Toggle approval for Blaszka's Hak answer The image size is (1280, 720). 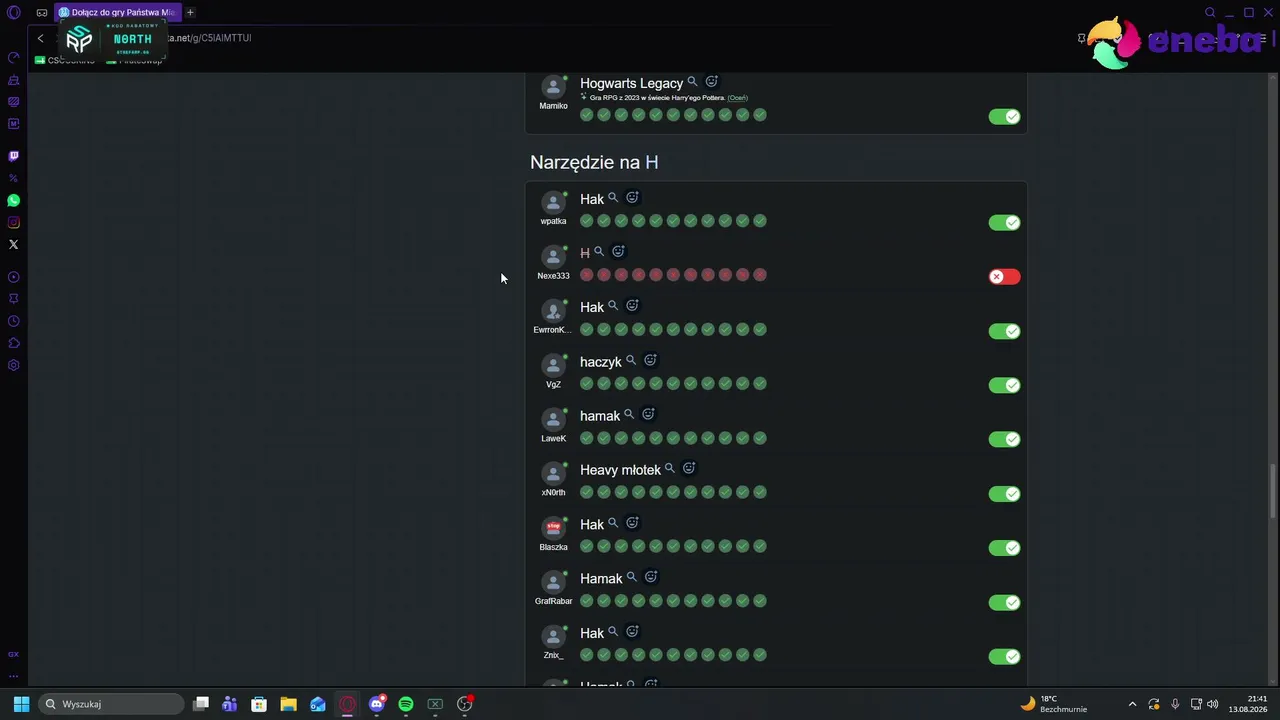click(x=1005, y=548)
